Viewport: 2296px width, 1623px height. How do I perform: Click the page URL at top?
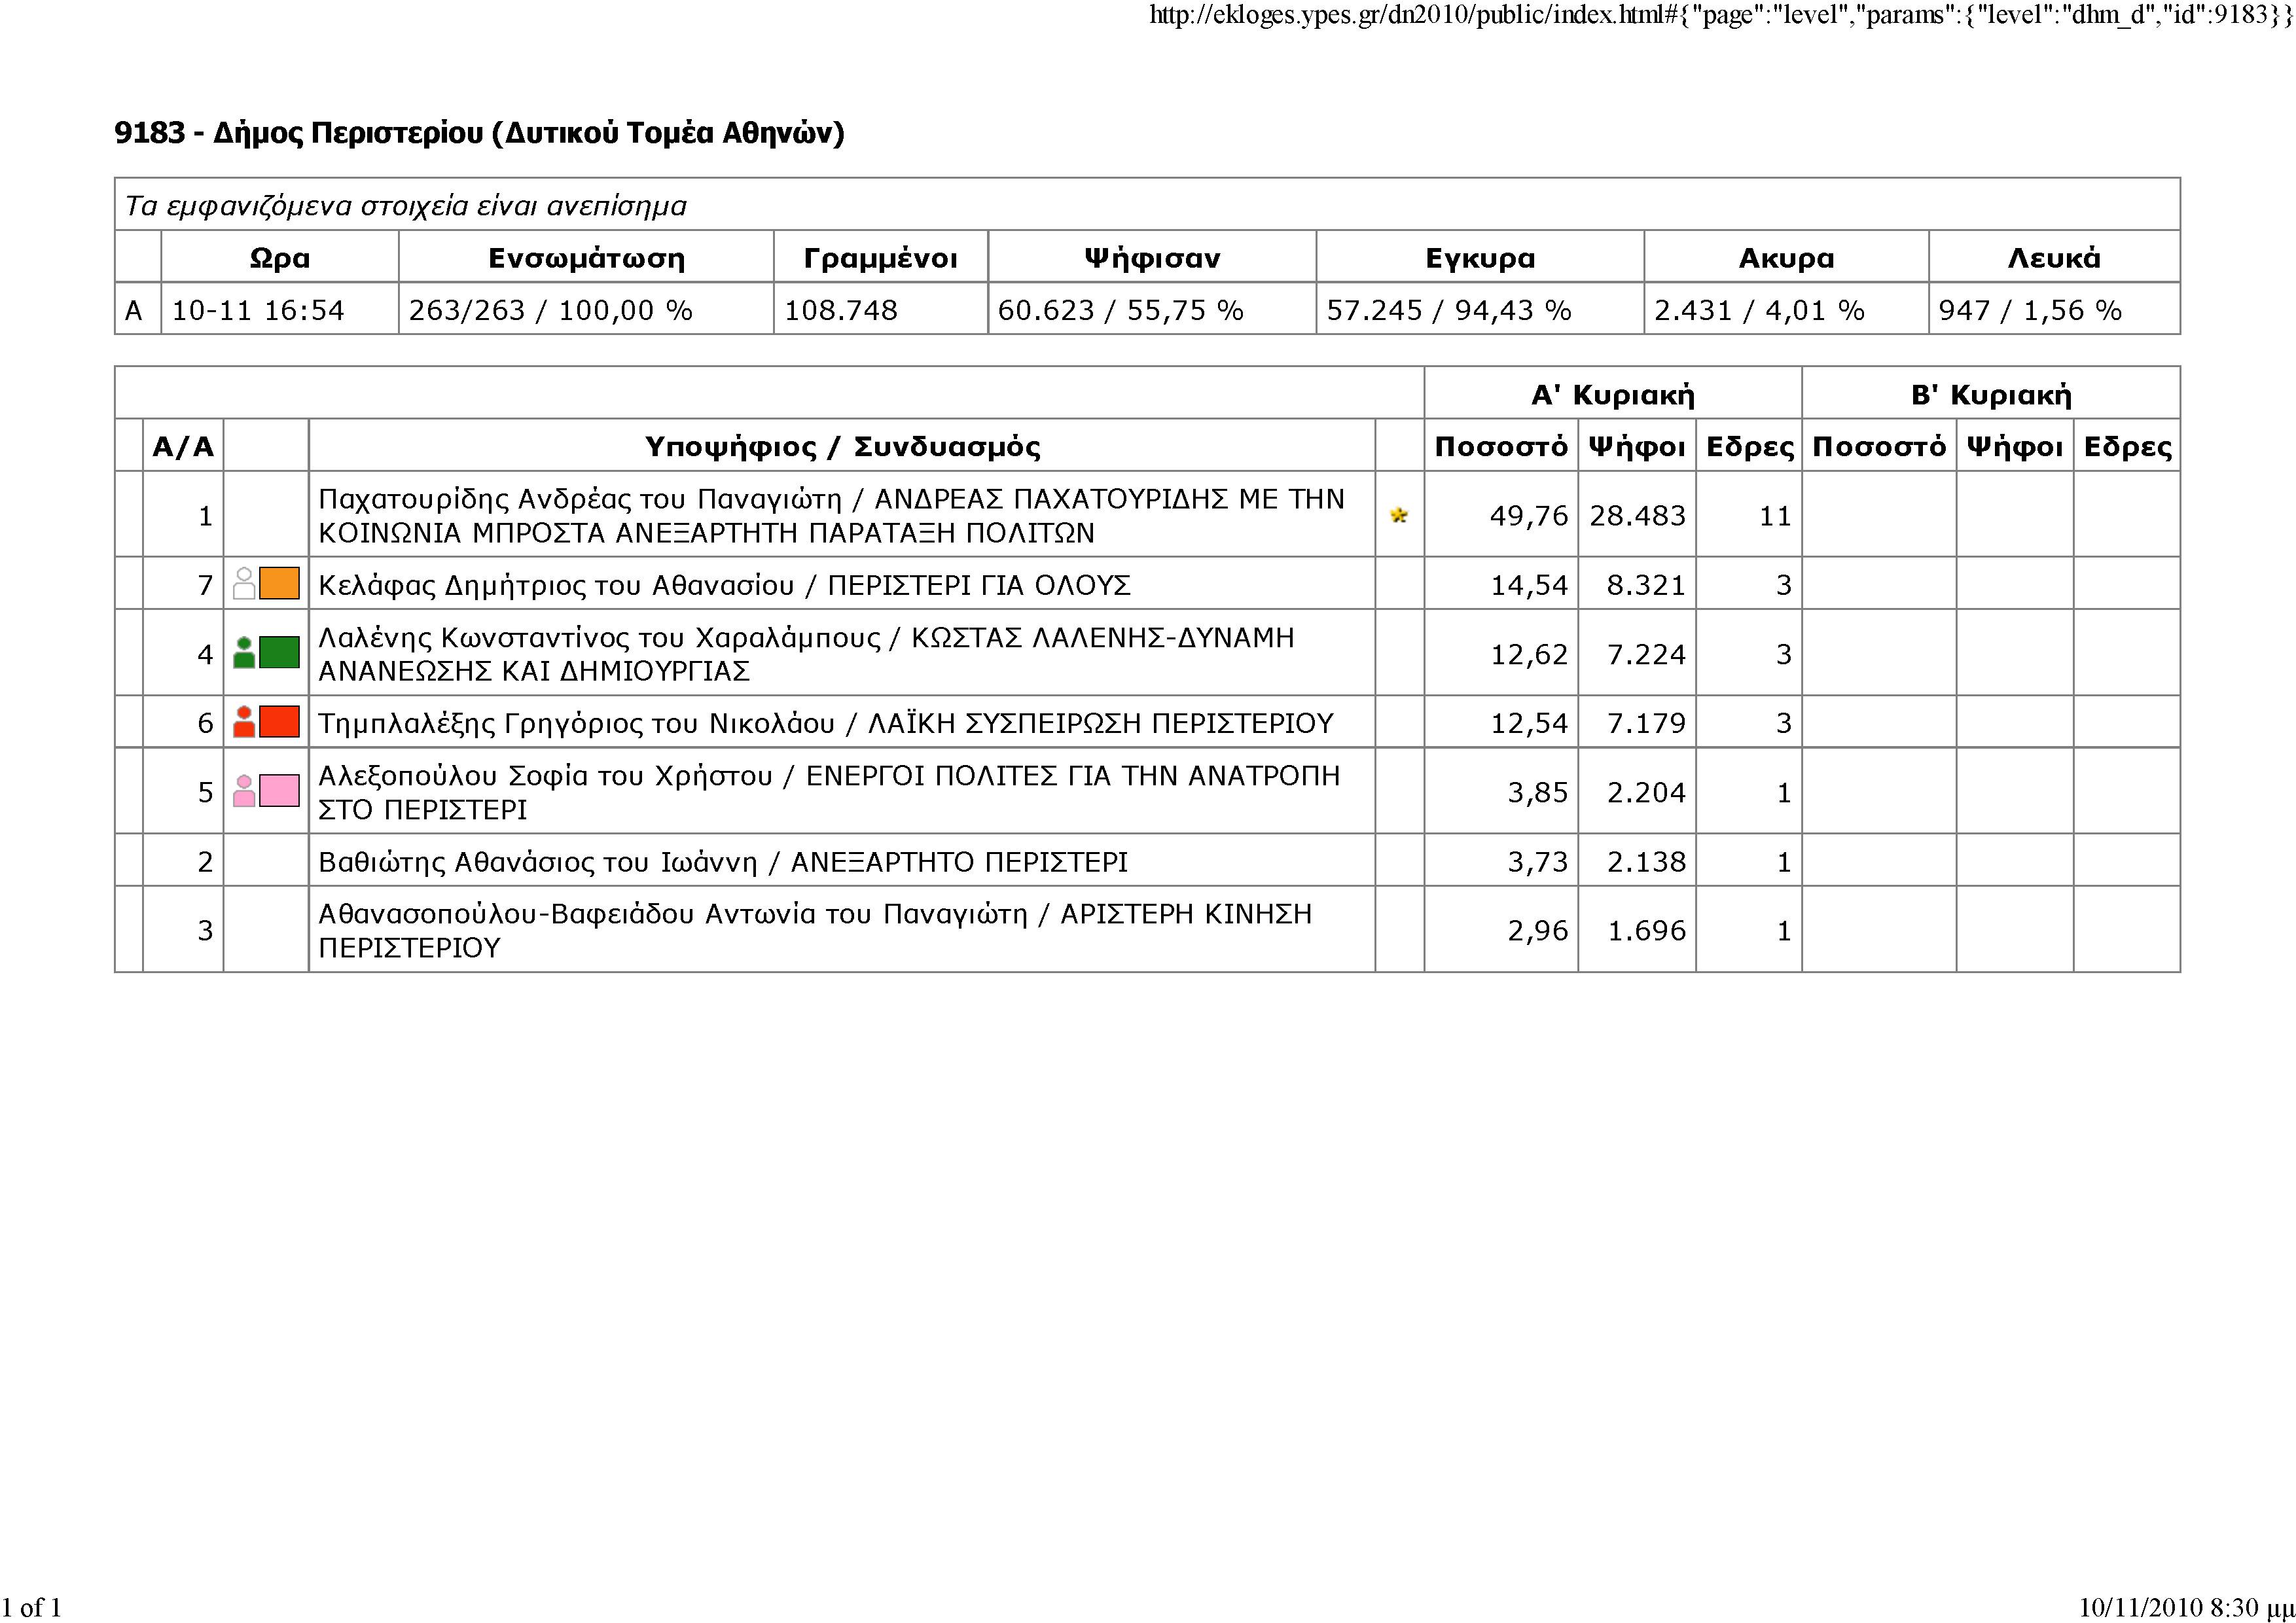[x=1721, y=16]
